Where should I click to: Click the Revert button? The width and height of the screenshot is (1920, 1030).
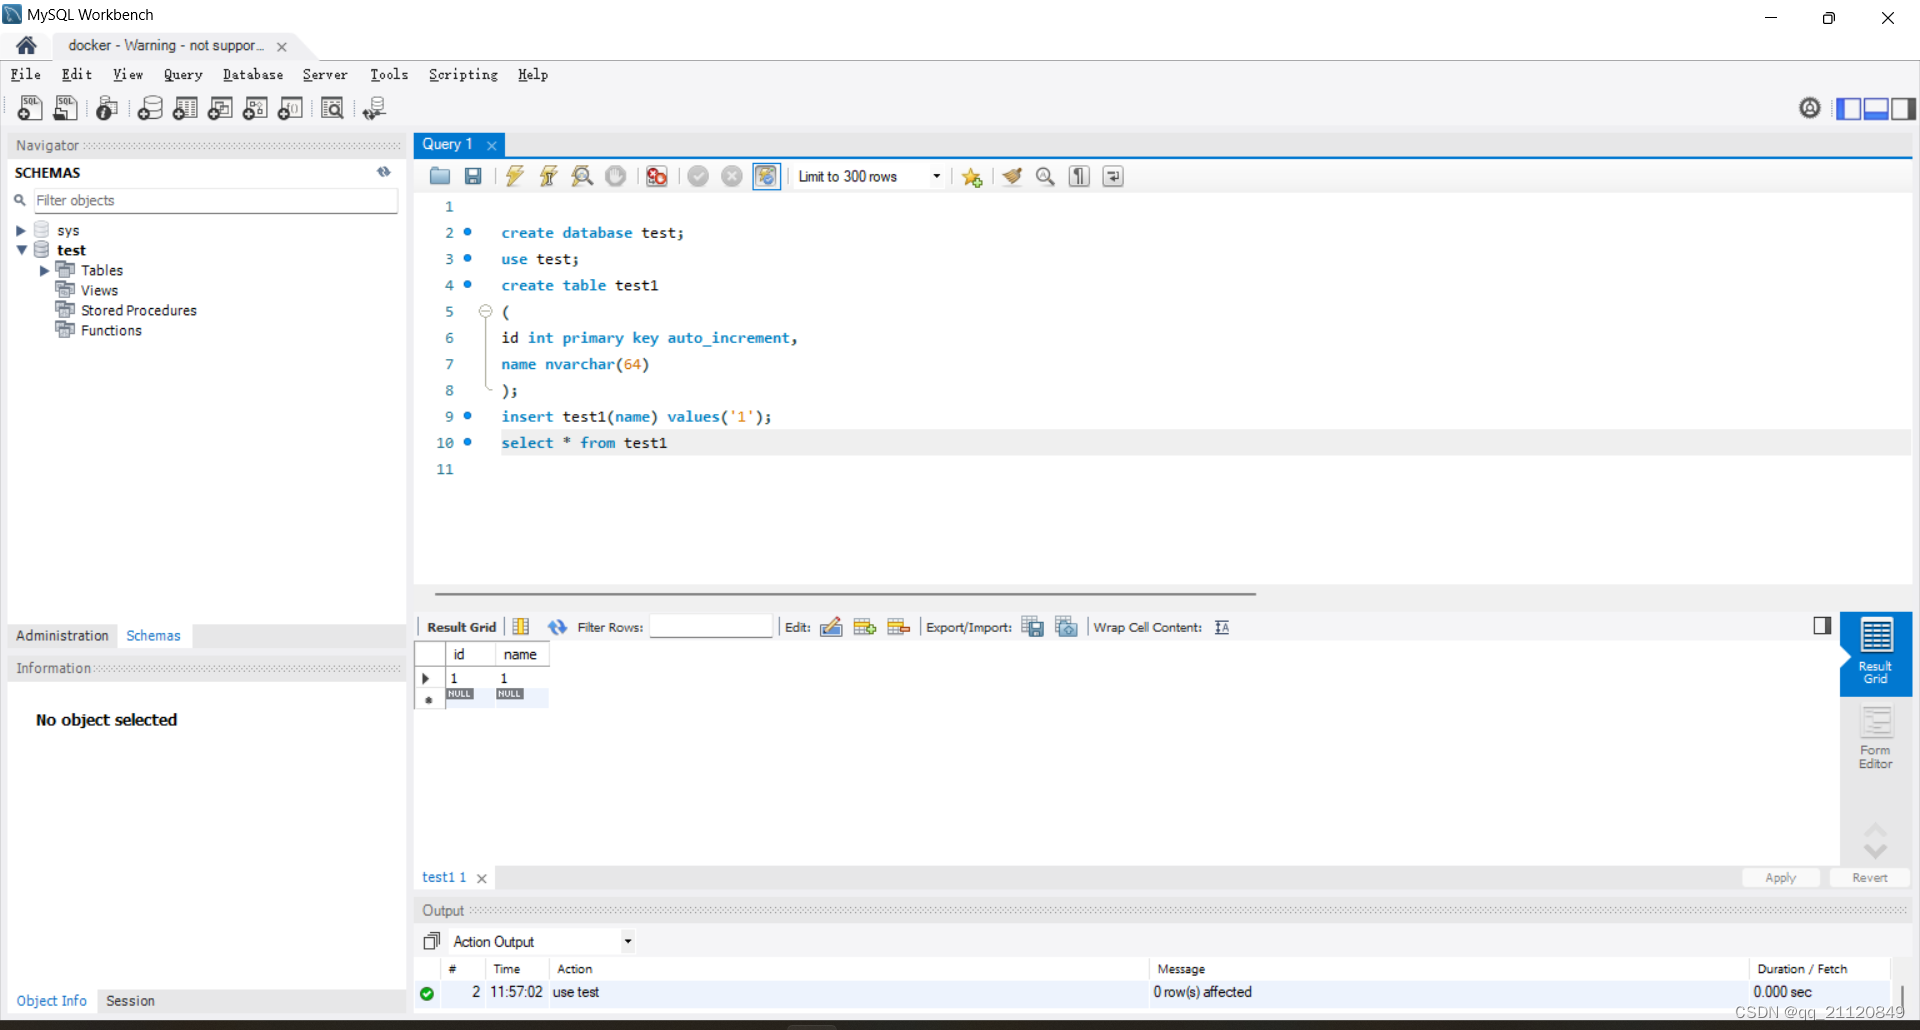pos(1869,877)
